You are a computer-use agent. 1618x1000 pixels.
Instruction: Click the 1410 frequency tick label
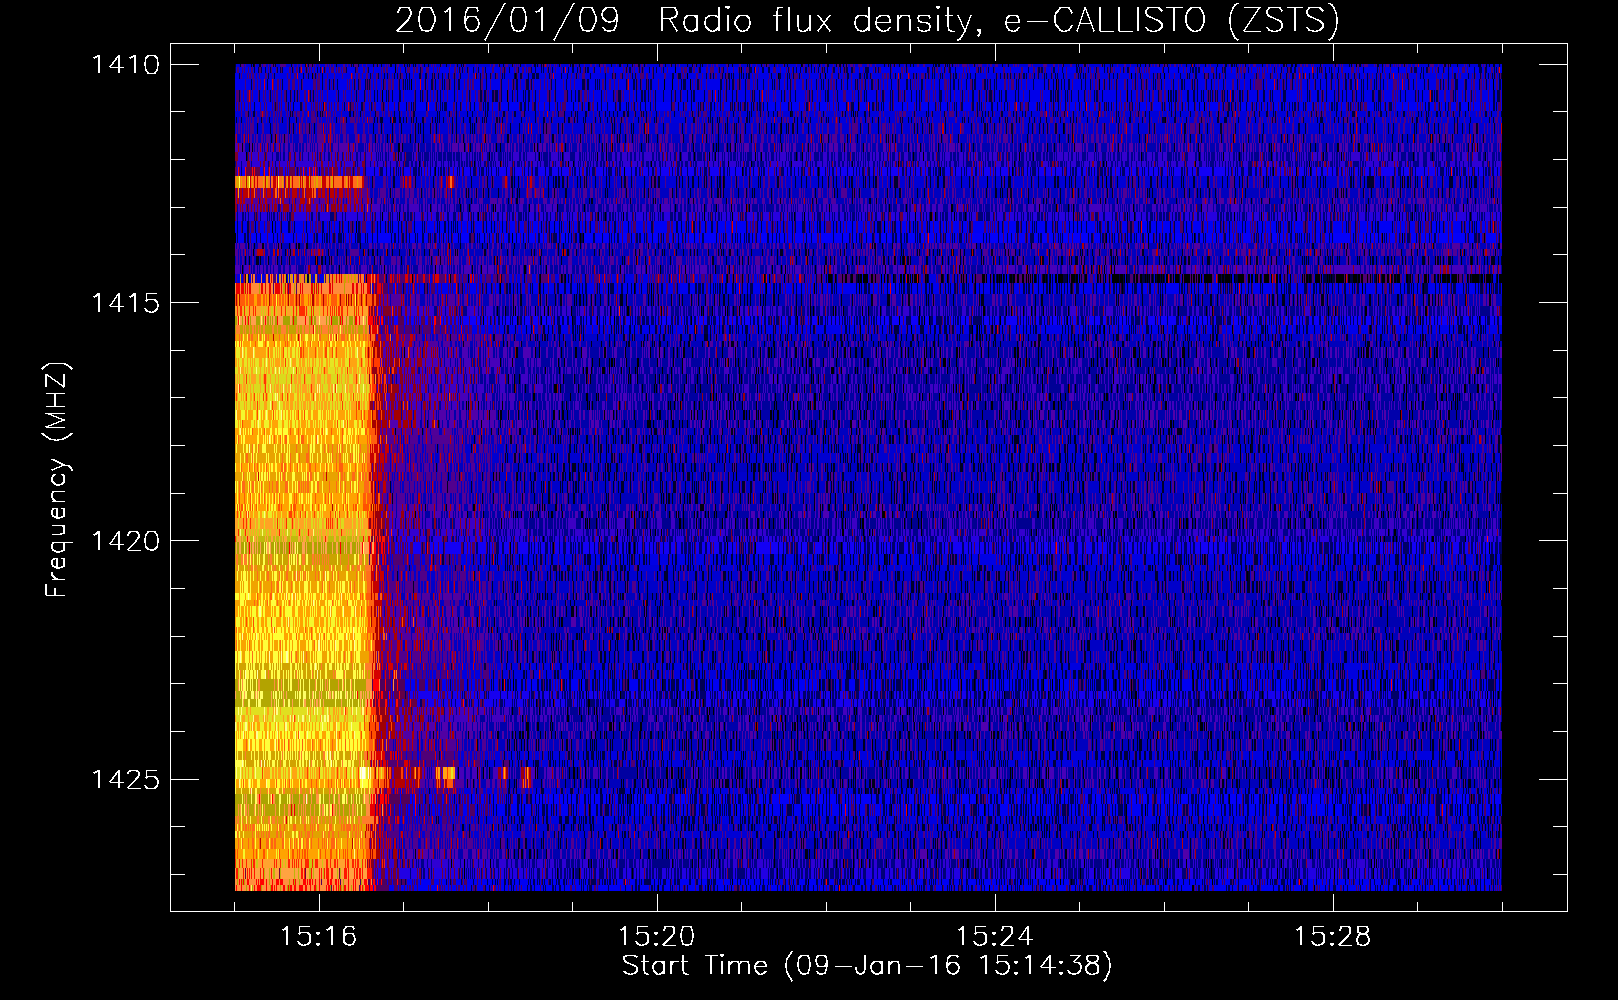pyautogui.click(x=125, y=64)
